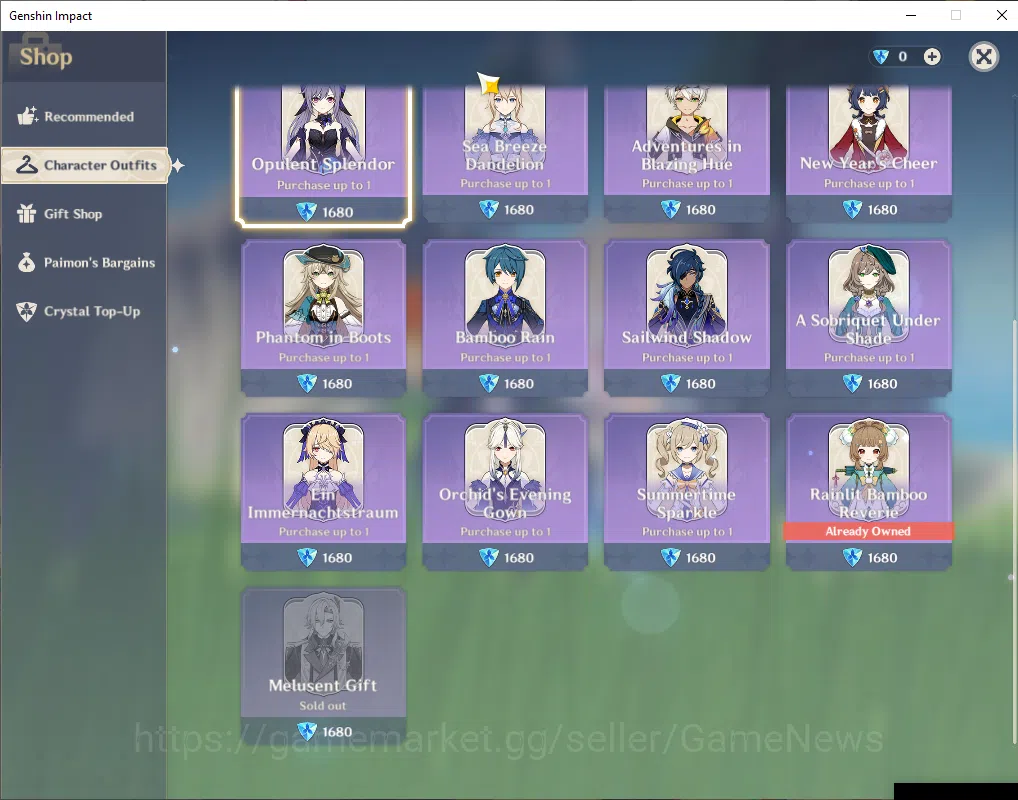Screen dimensions: 1018x800
Task: Go to Paimon's Bargains tab
Action: point(84,262)
